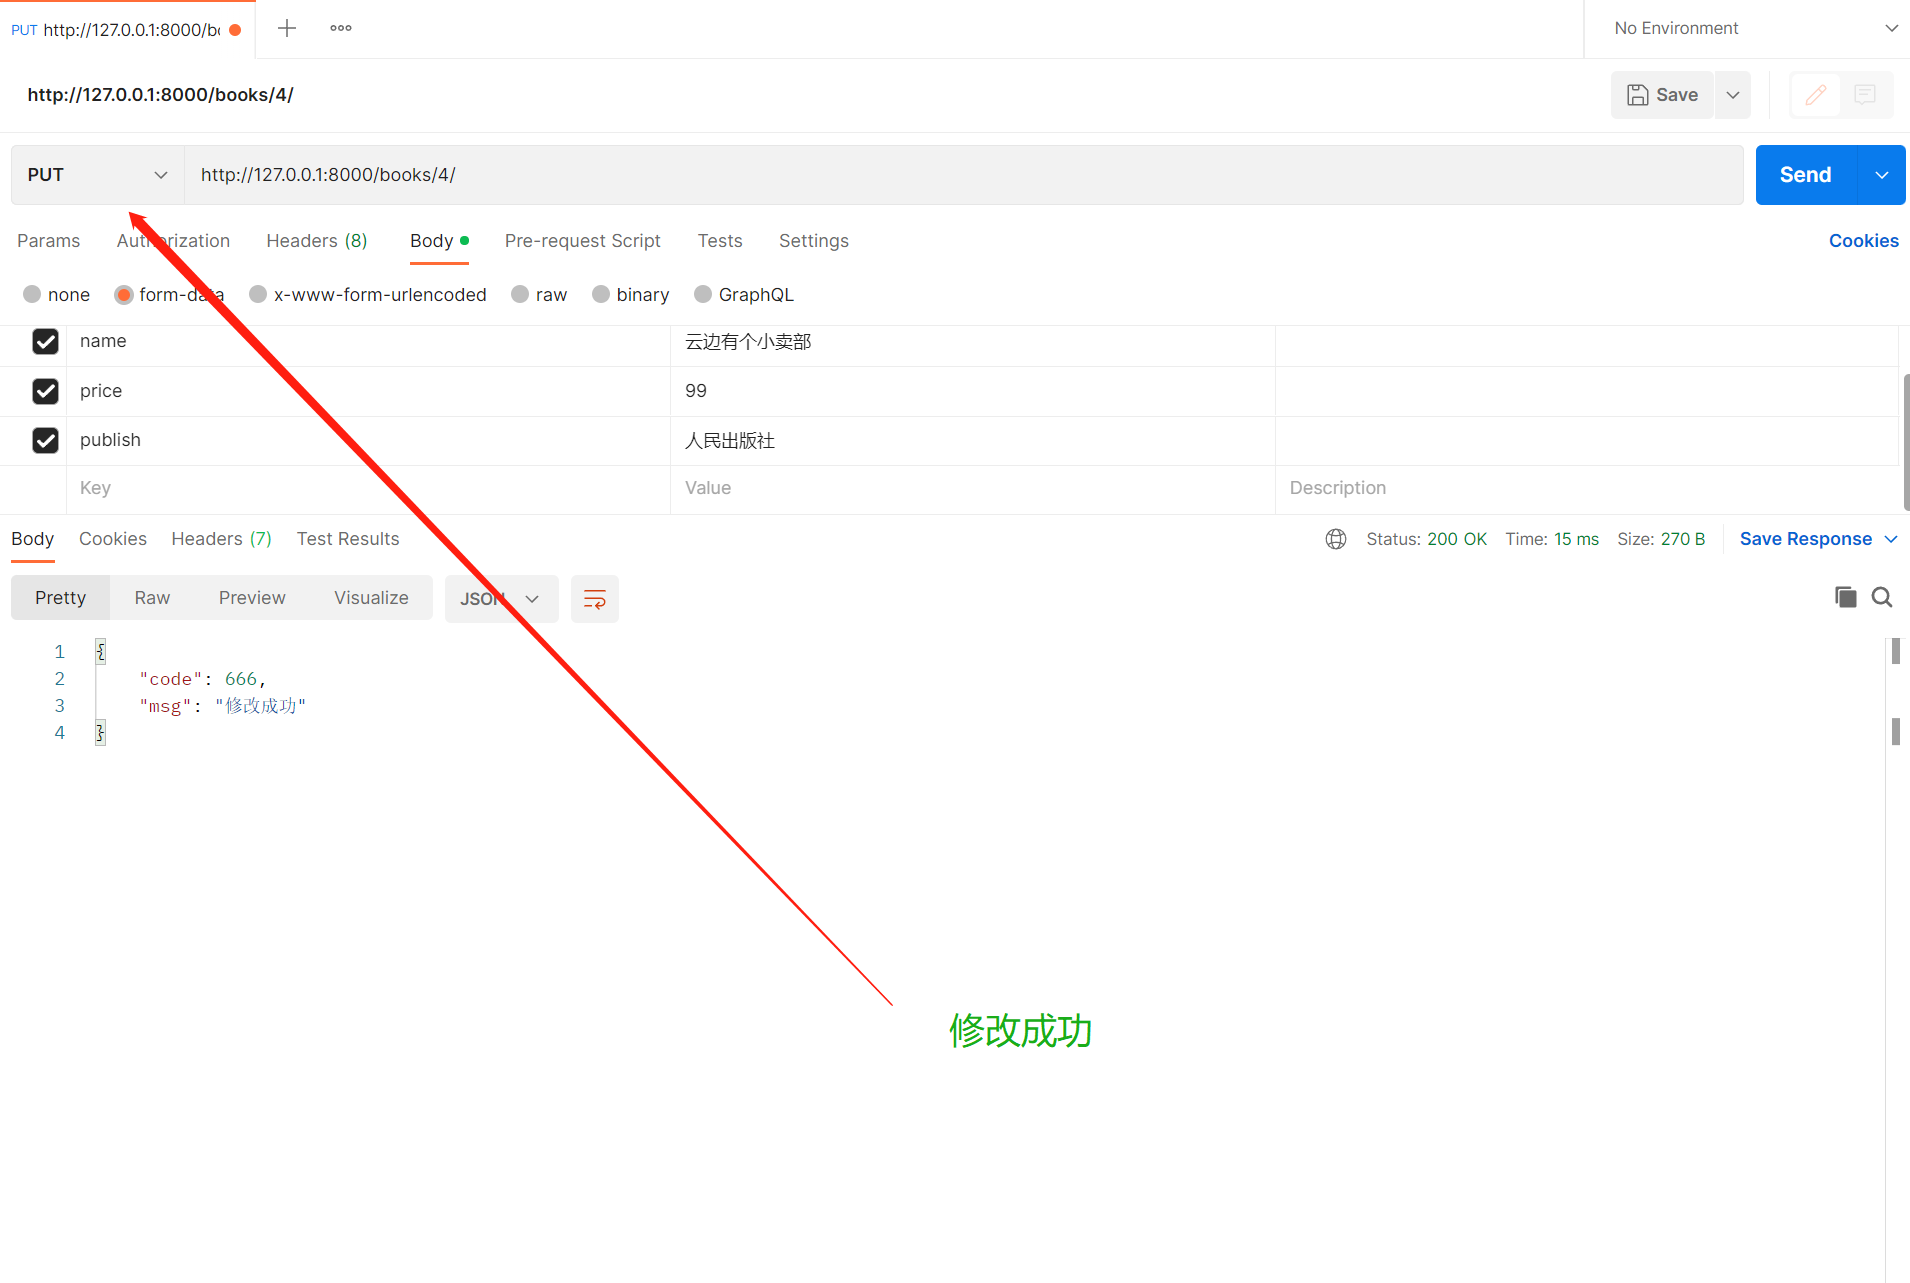Expand the Send button arrow dropdown
Viewport: 1910px width, 1283px height.
pos(1882,175)
